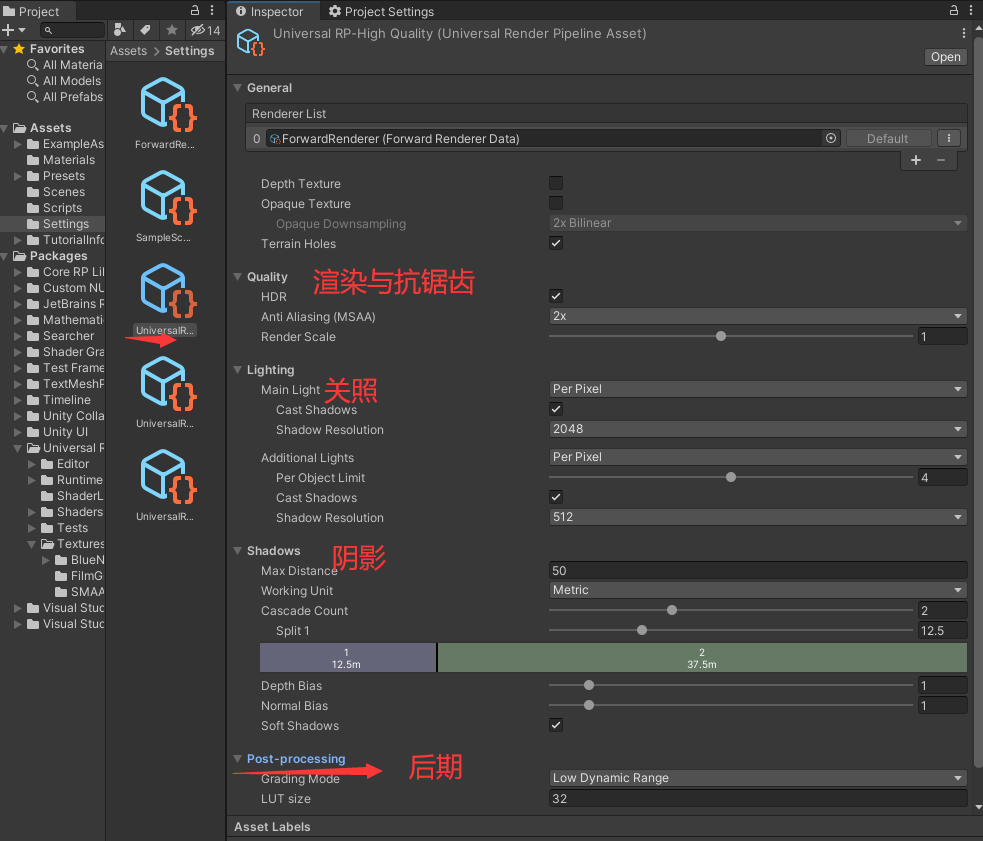Select the Materials folder

61,160
